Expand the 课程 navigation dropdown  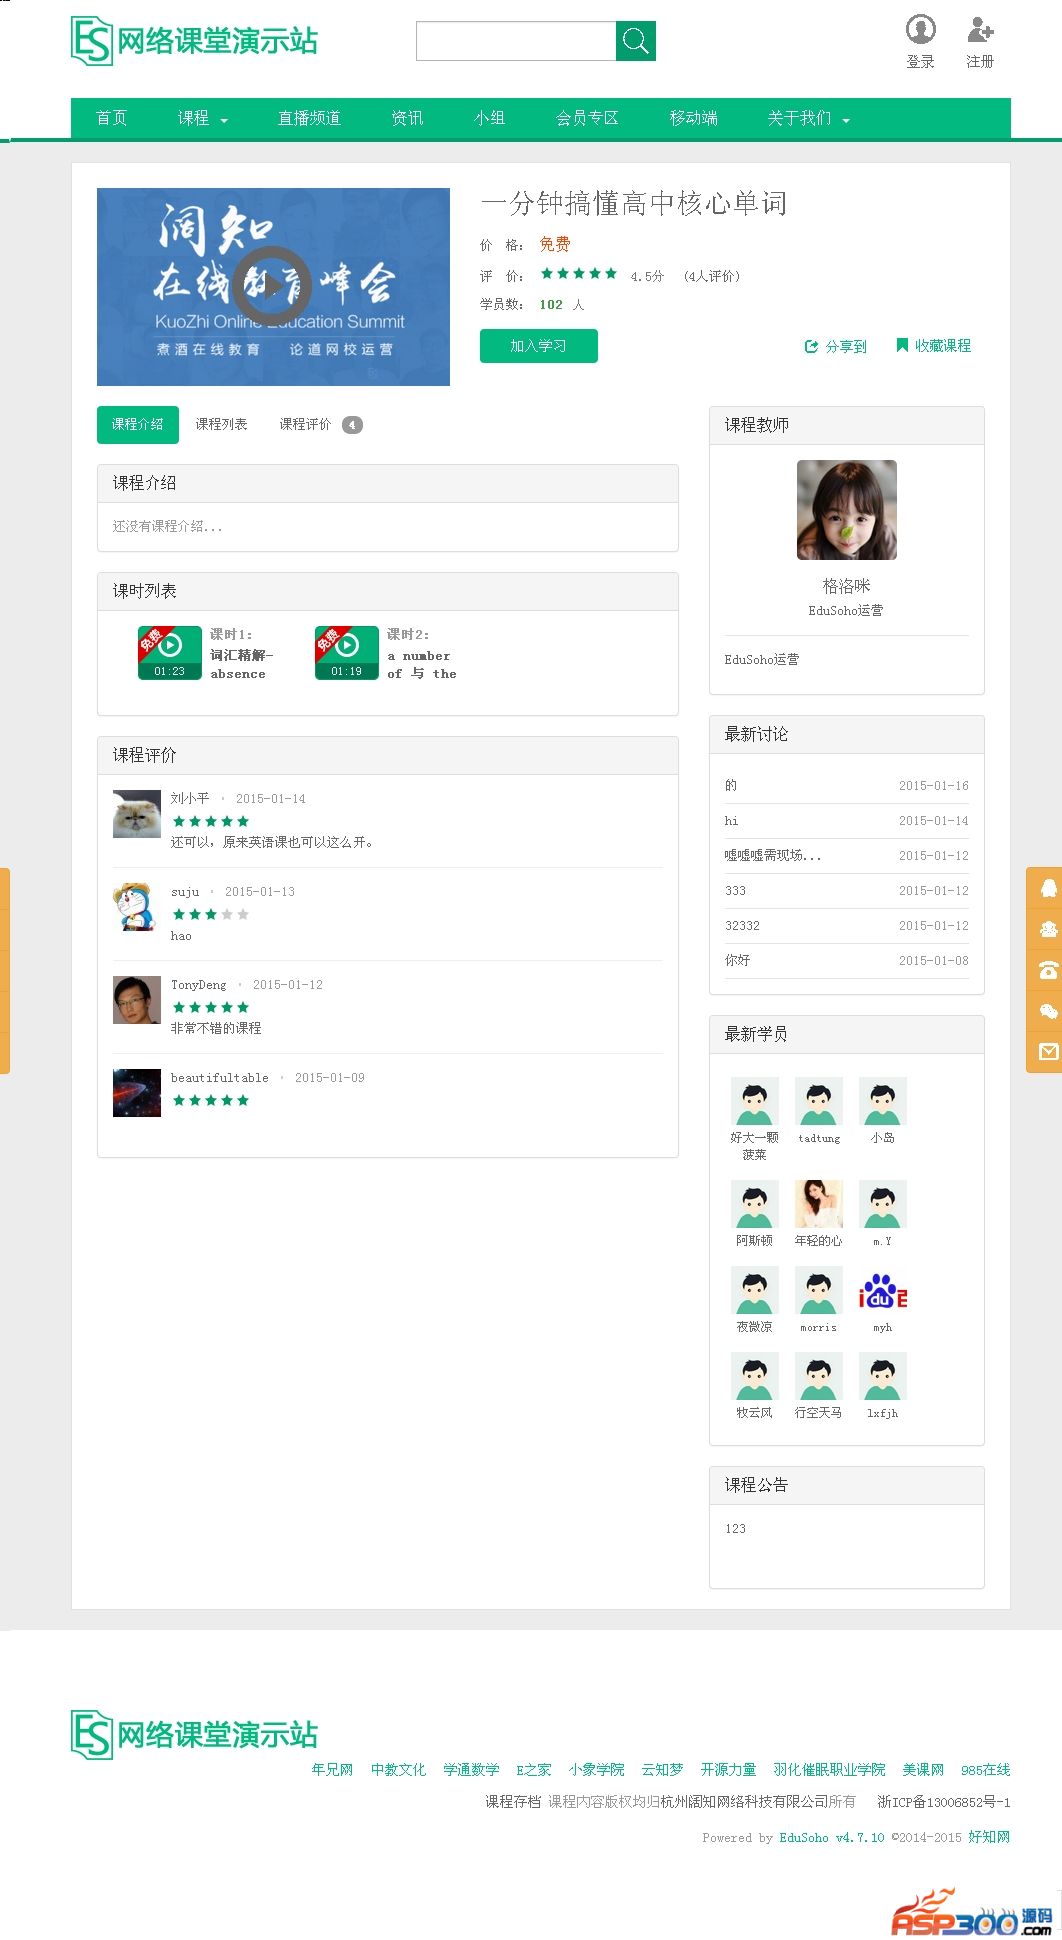(203, 118)
